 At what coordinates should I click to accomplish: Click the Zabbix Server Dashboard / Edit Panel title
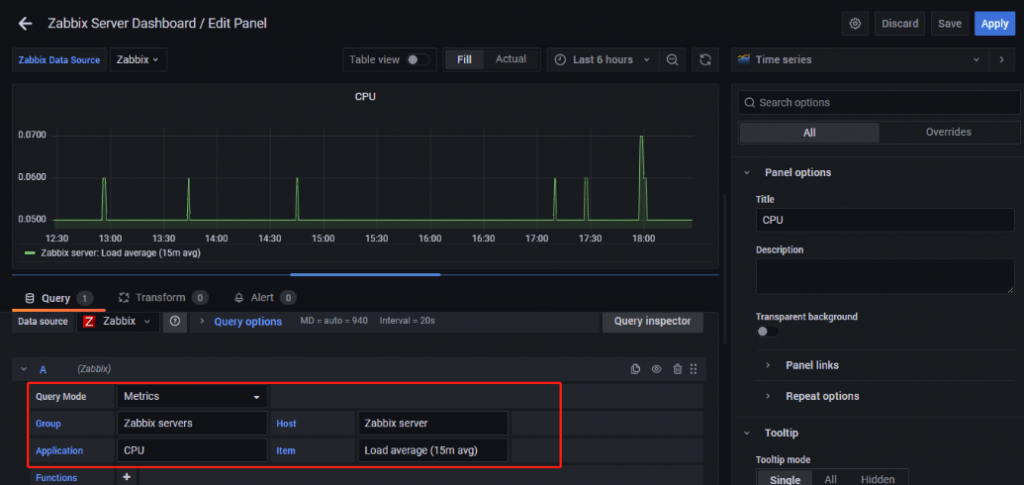pyautogui.click(x=157, y=23)
